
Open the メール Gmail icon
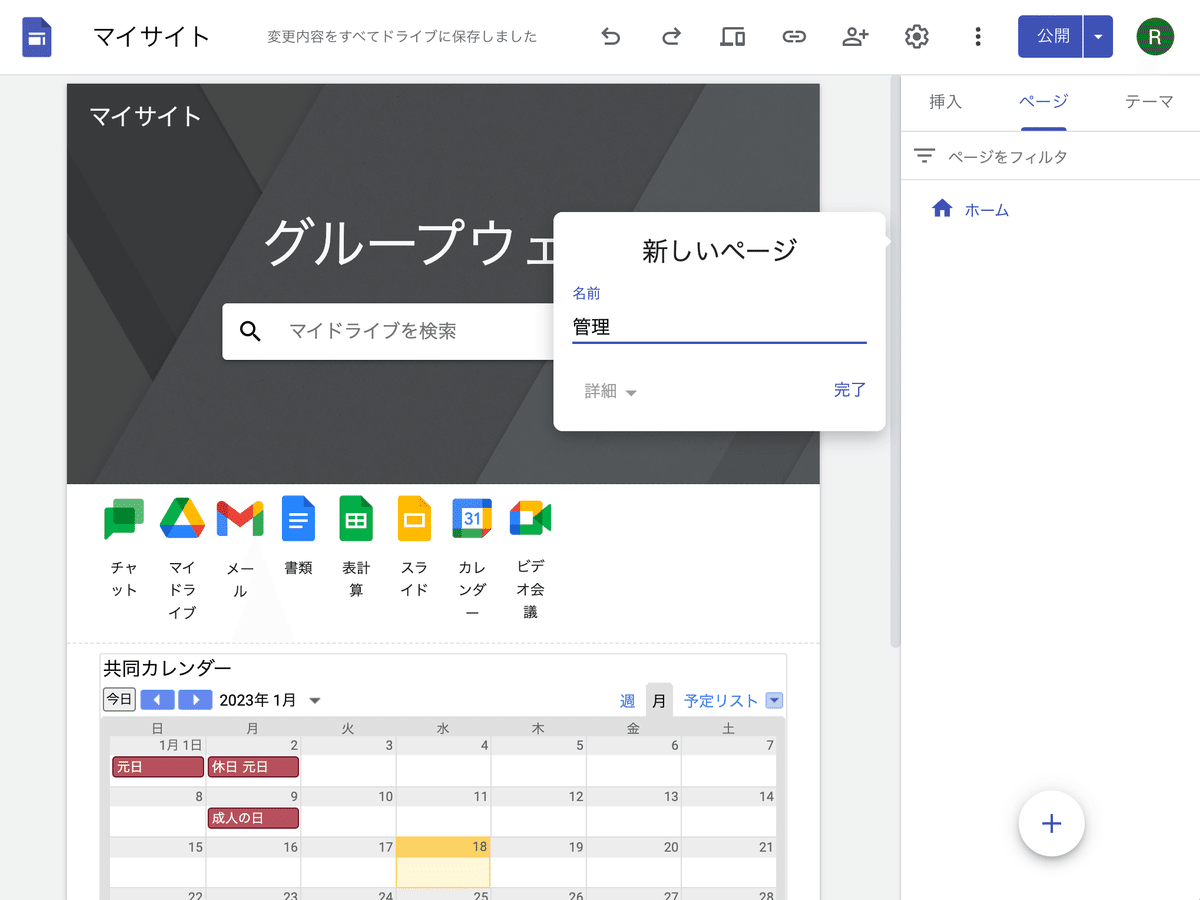click(x=240, y=518)
